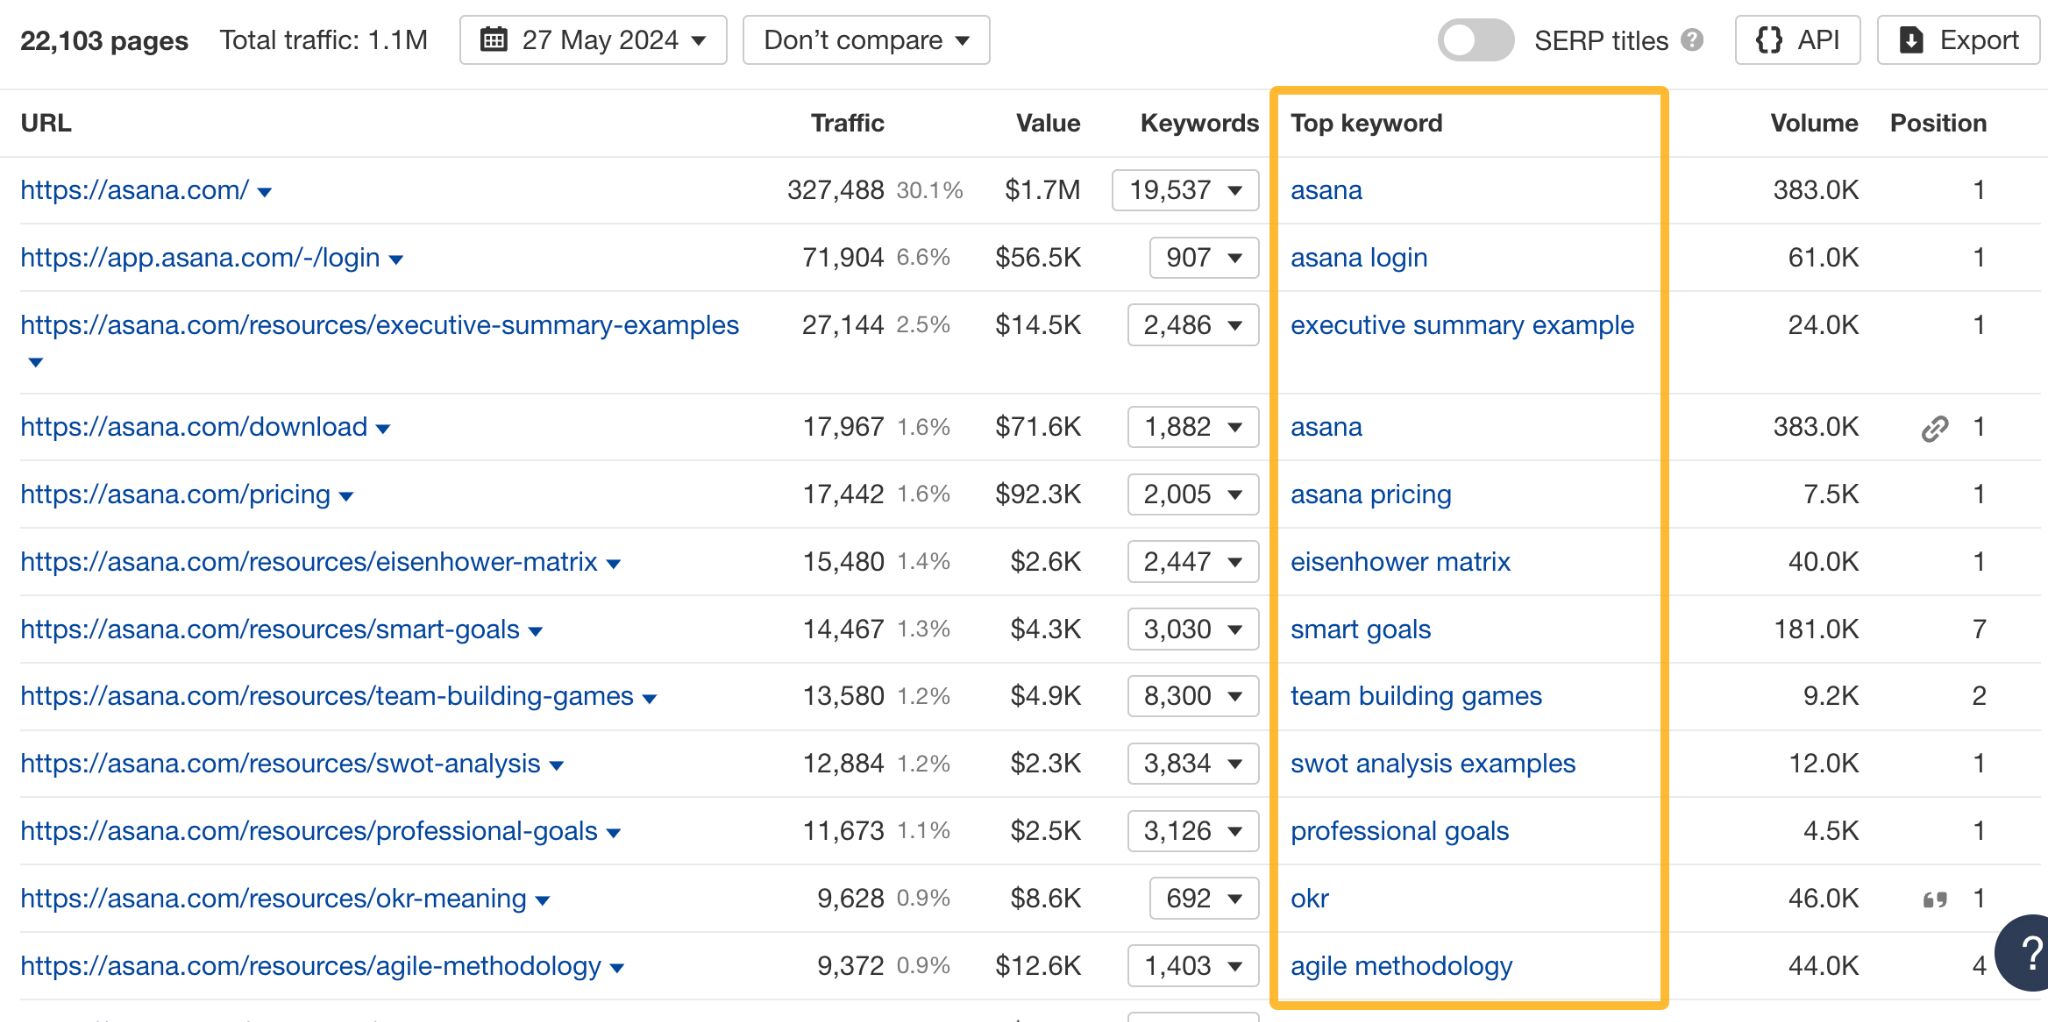This screenshot has width=2048, height=1022.
Task: Open the Don't compare dropdown
Action: coord(865,40)
